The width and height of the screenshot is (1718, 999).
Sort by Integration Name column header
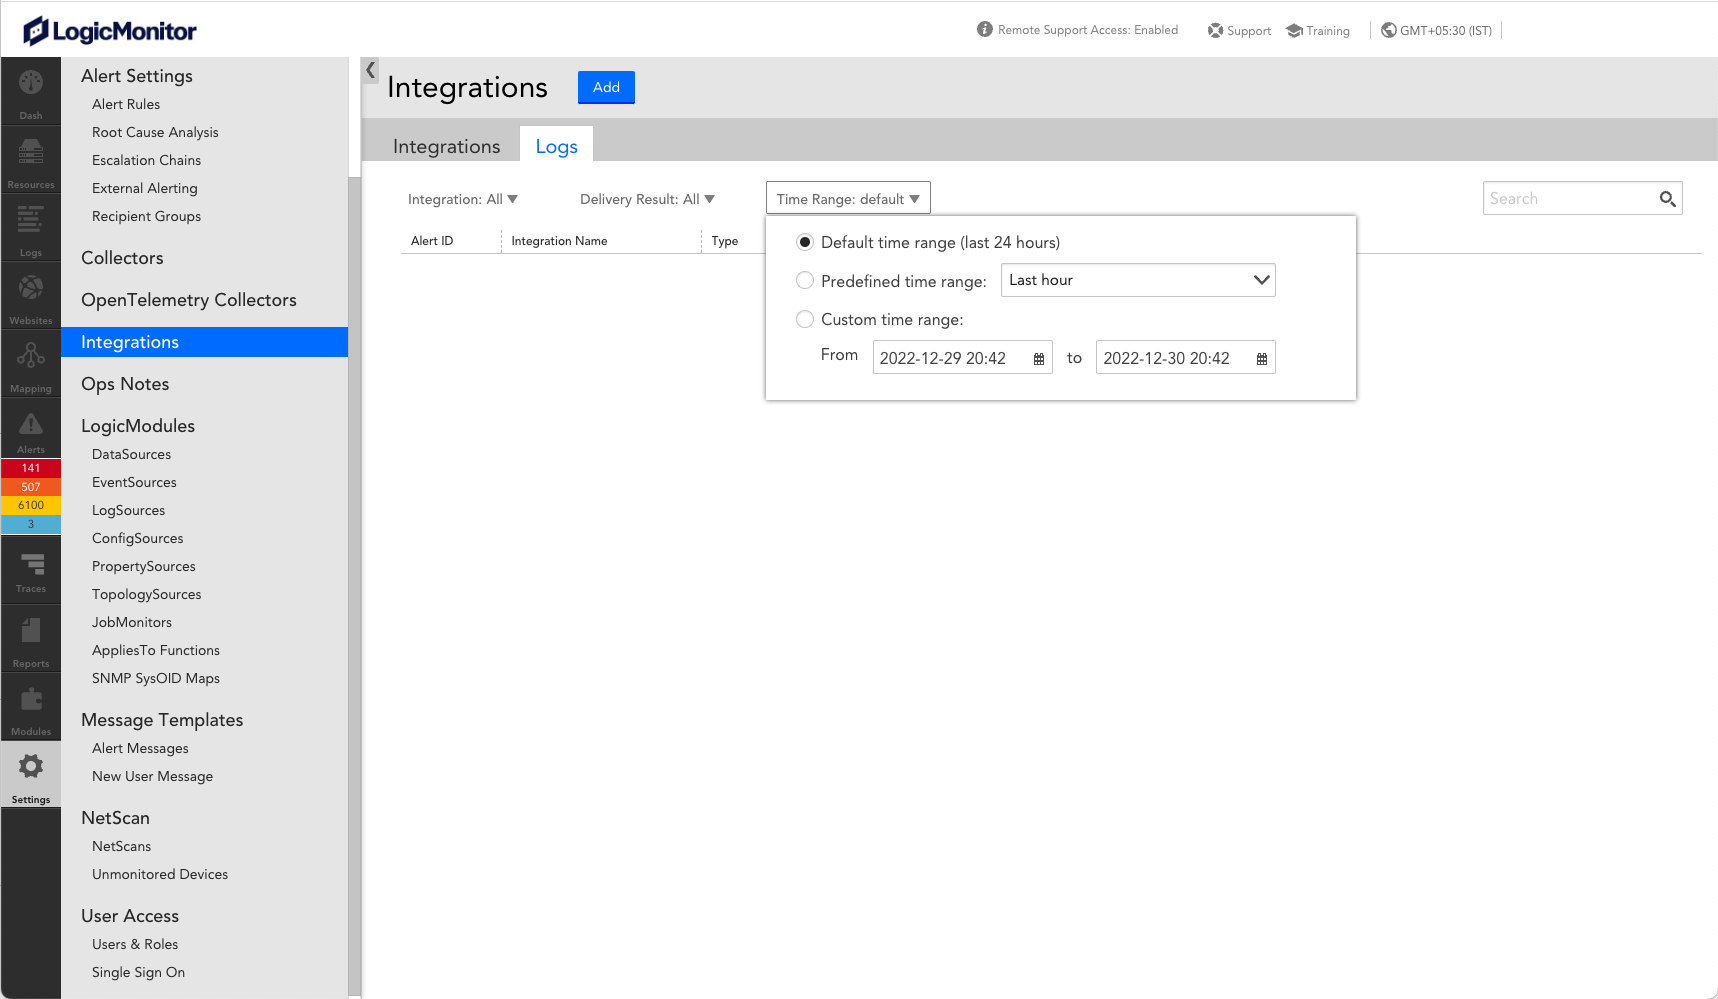point(559,241)
